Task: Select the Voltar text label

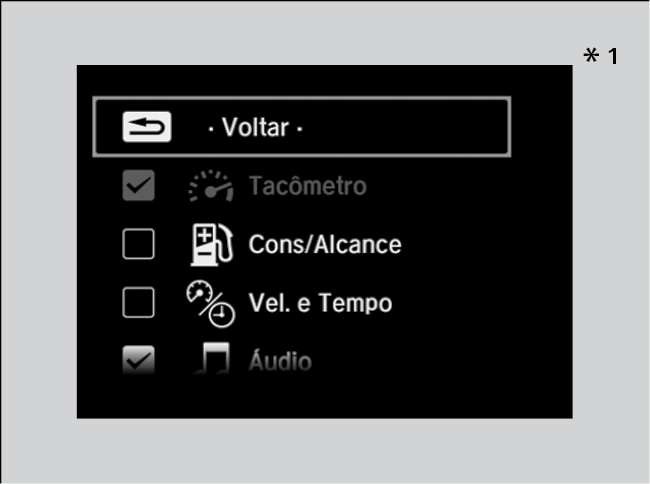Action: click(x=255, y=127)
